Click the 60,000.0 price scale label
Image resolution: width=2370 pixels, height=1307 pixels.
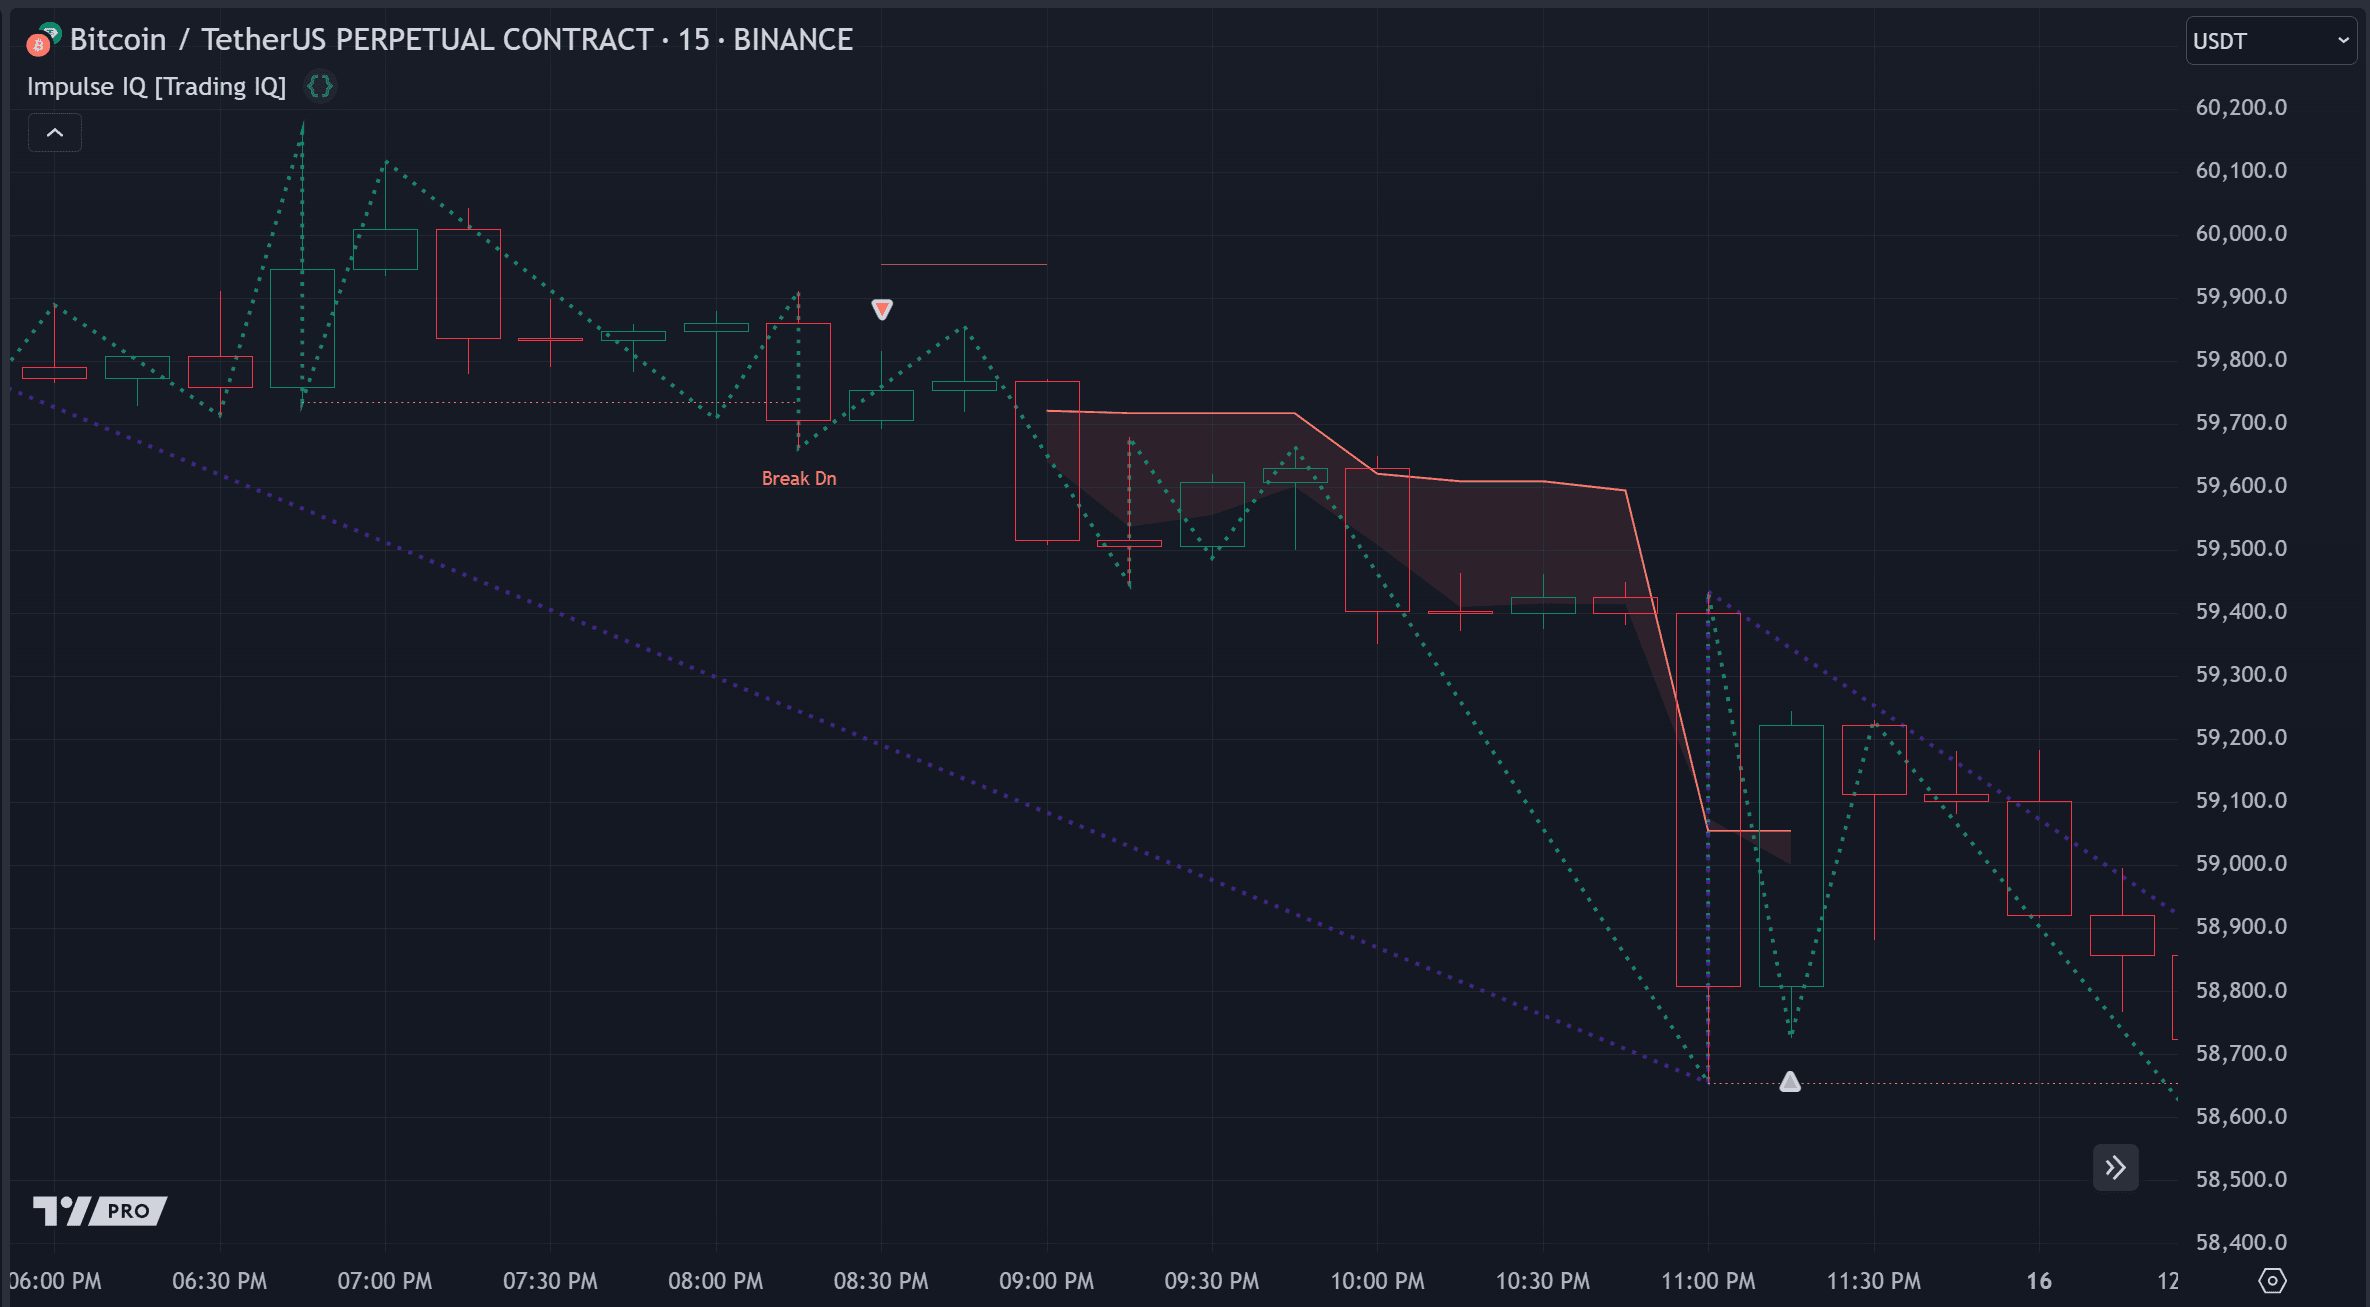click(x=2241, y=233)
